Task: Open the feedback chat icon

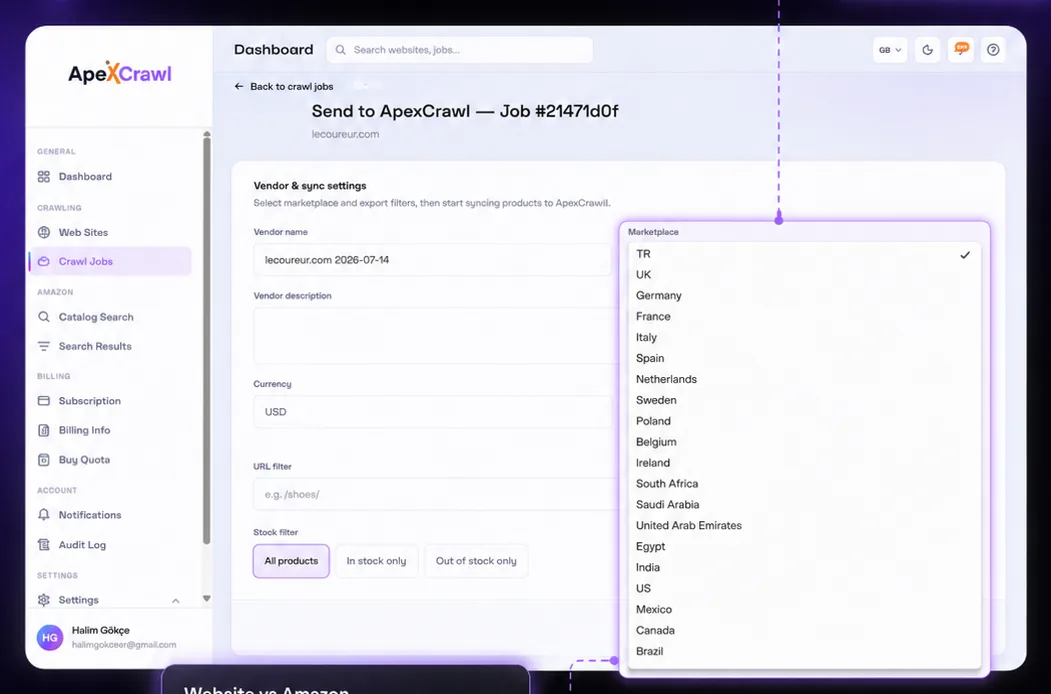Action: pos(961,50)
